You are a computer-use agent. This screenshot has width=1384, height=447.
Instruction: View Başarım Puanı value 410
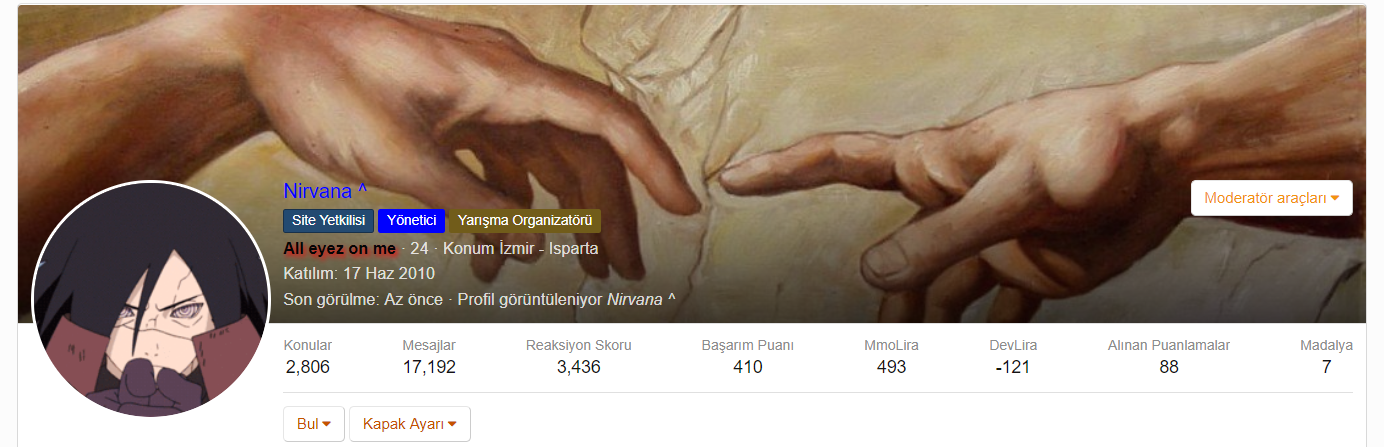click(x=748, y=367)
